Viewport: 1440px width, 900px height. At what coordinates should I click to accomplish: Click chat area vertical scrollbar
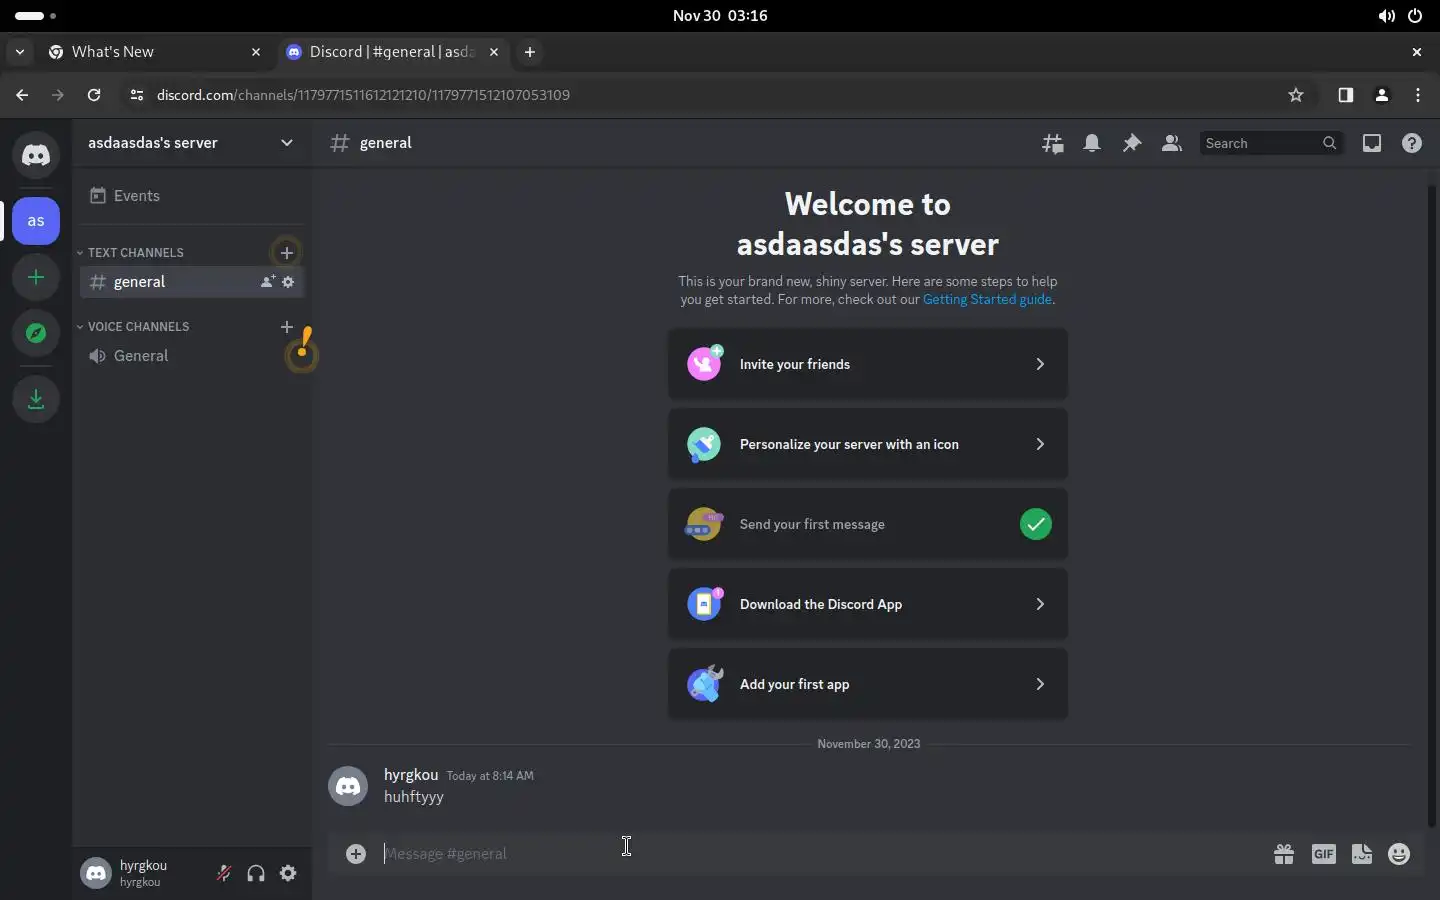[1432, 505]
